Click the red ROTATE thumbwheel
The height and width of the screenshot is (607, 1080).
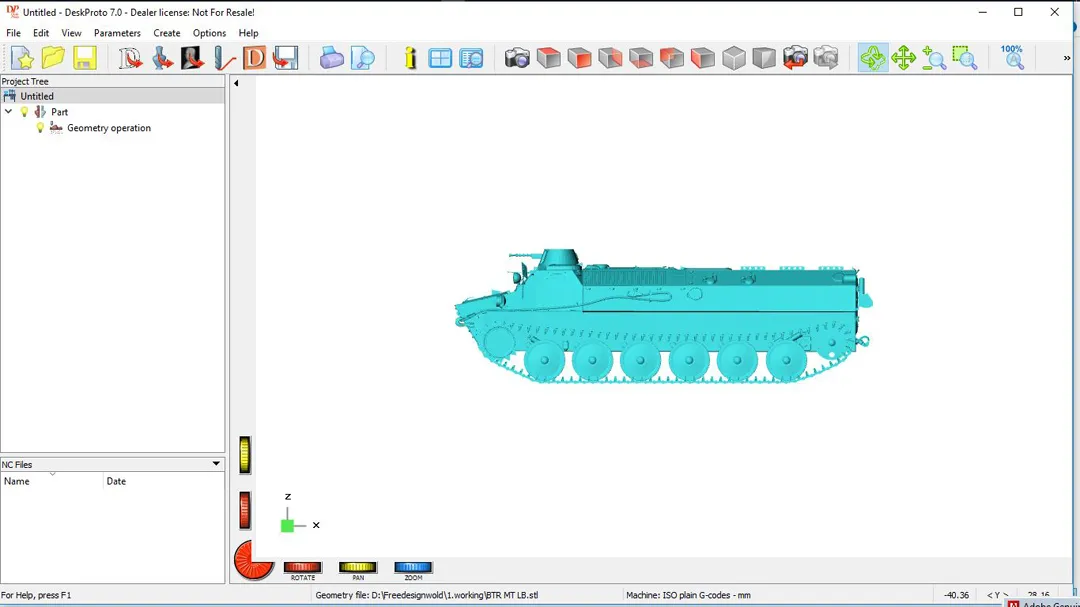tap(302, 567)
